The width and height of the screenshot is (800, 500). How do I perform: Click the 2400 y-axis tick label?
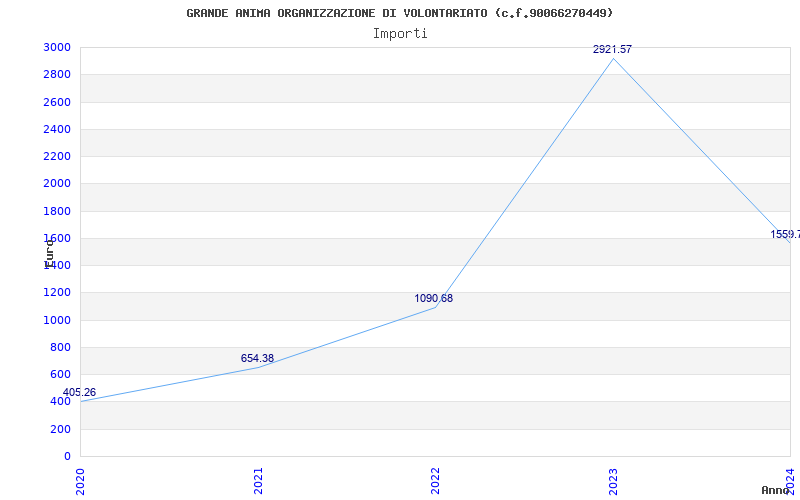57,129
